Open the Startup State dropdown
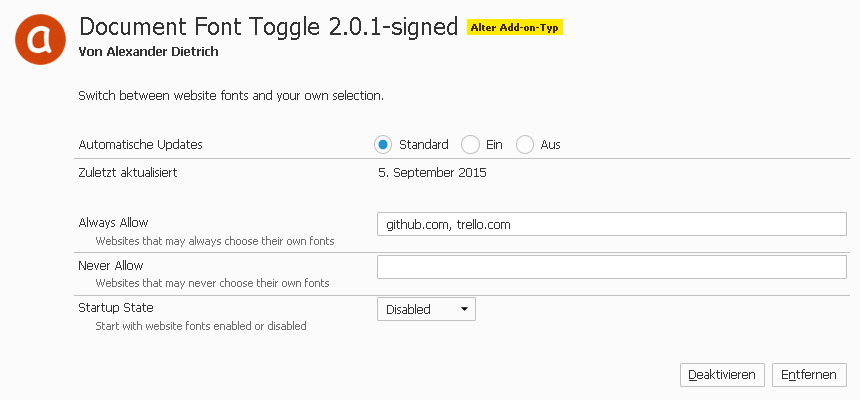 click(x=426, y=309)
